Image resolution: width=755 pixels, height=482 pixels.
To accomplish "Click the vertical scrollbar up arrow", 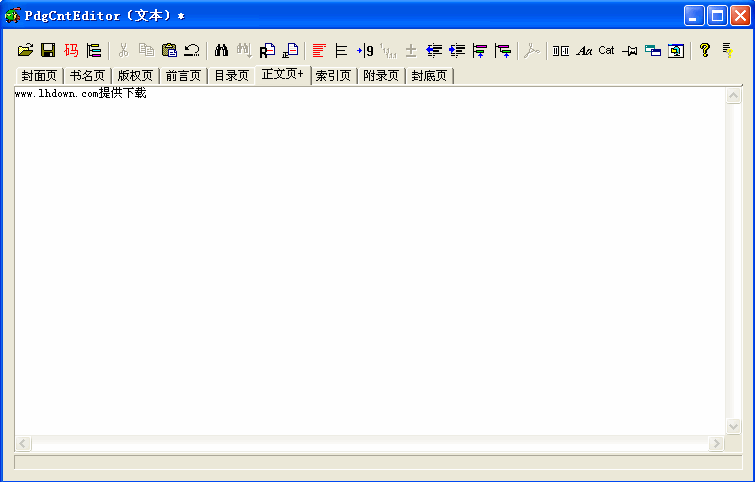I will tap(733, 96).
